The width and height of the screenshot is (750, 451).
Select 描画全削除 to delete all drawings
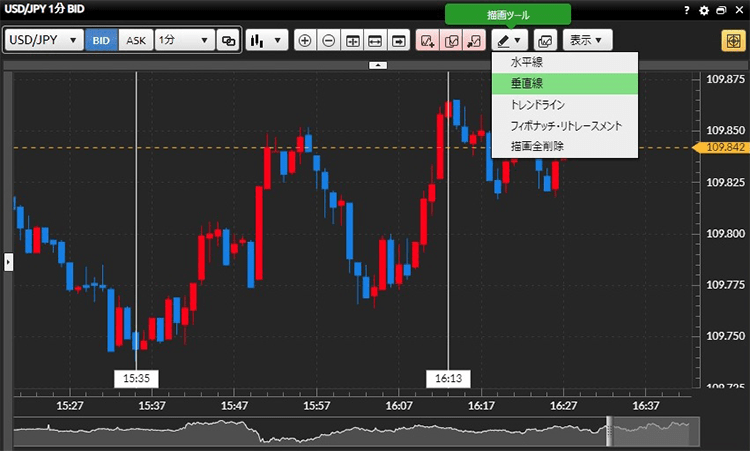point(565,146)
